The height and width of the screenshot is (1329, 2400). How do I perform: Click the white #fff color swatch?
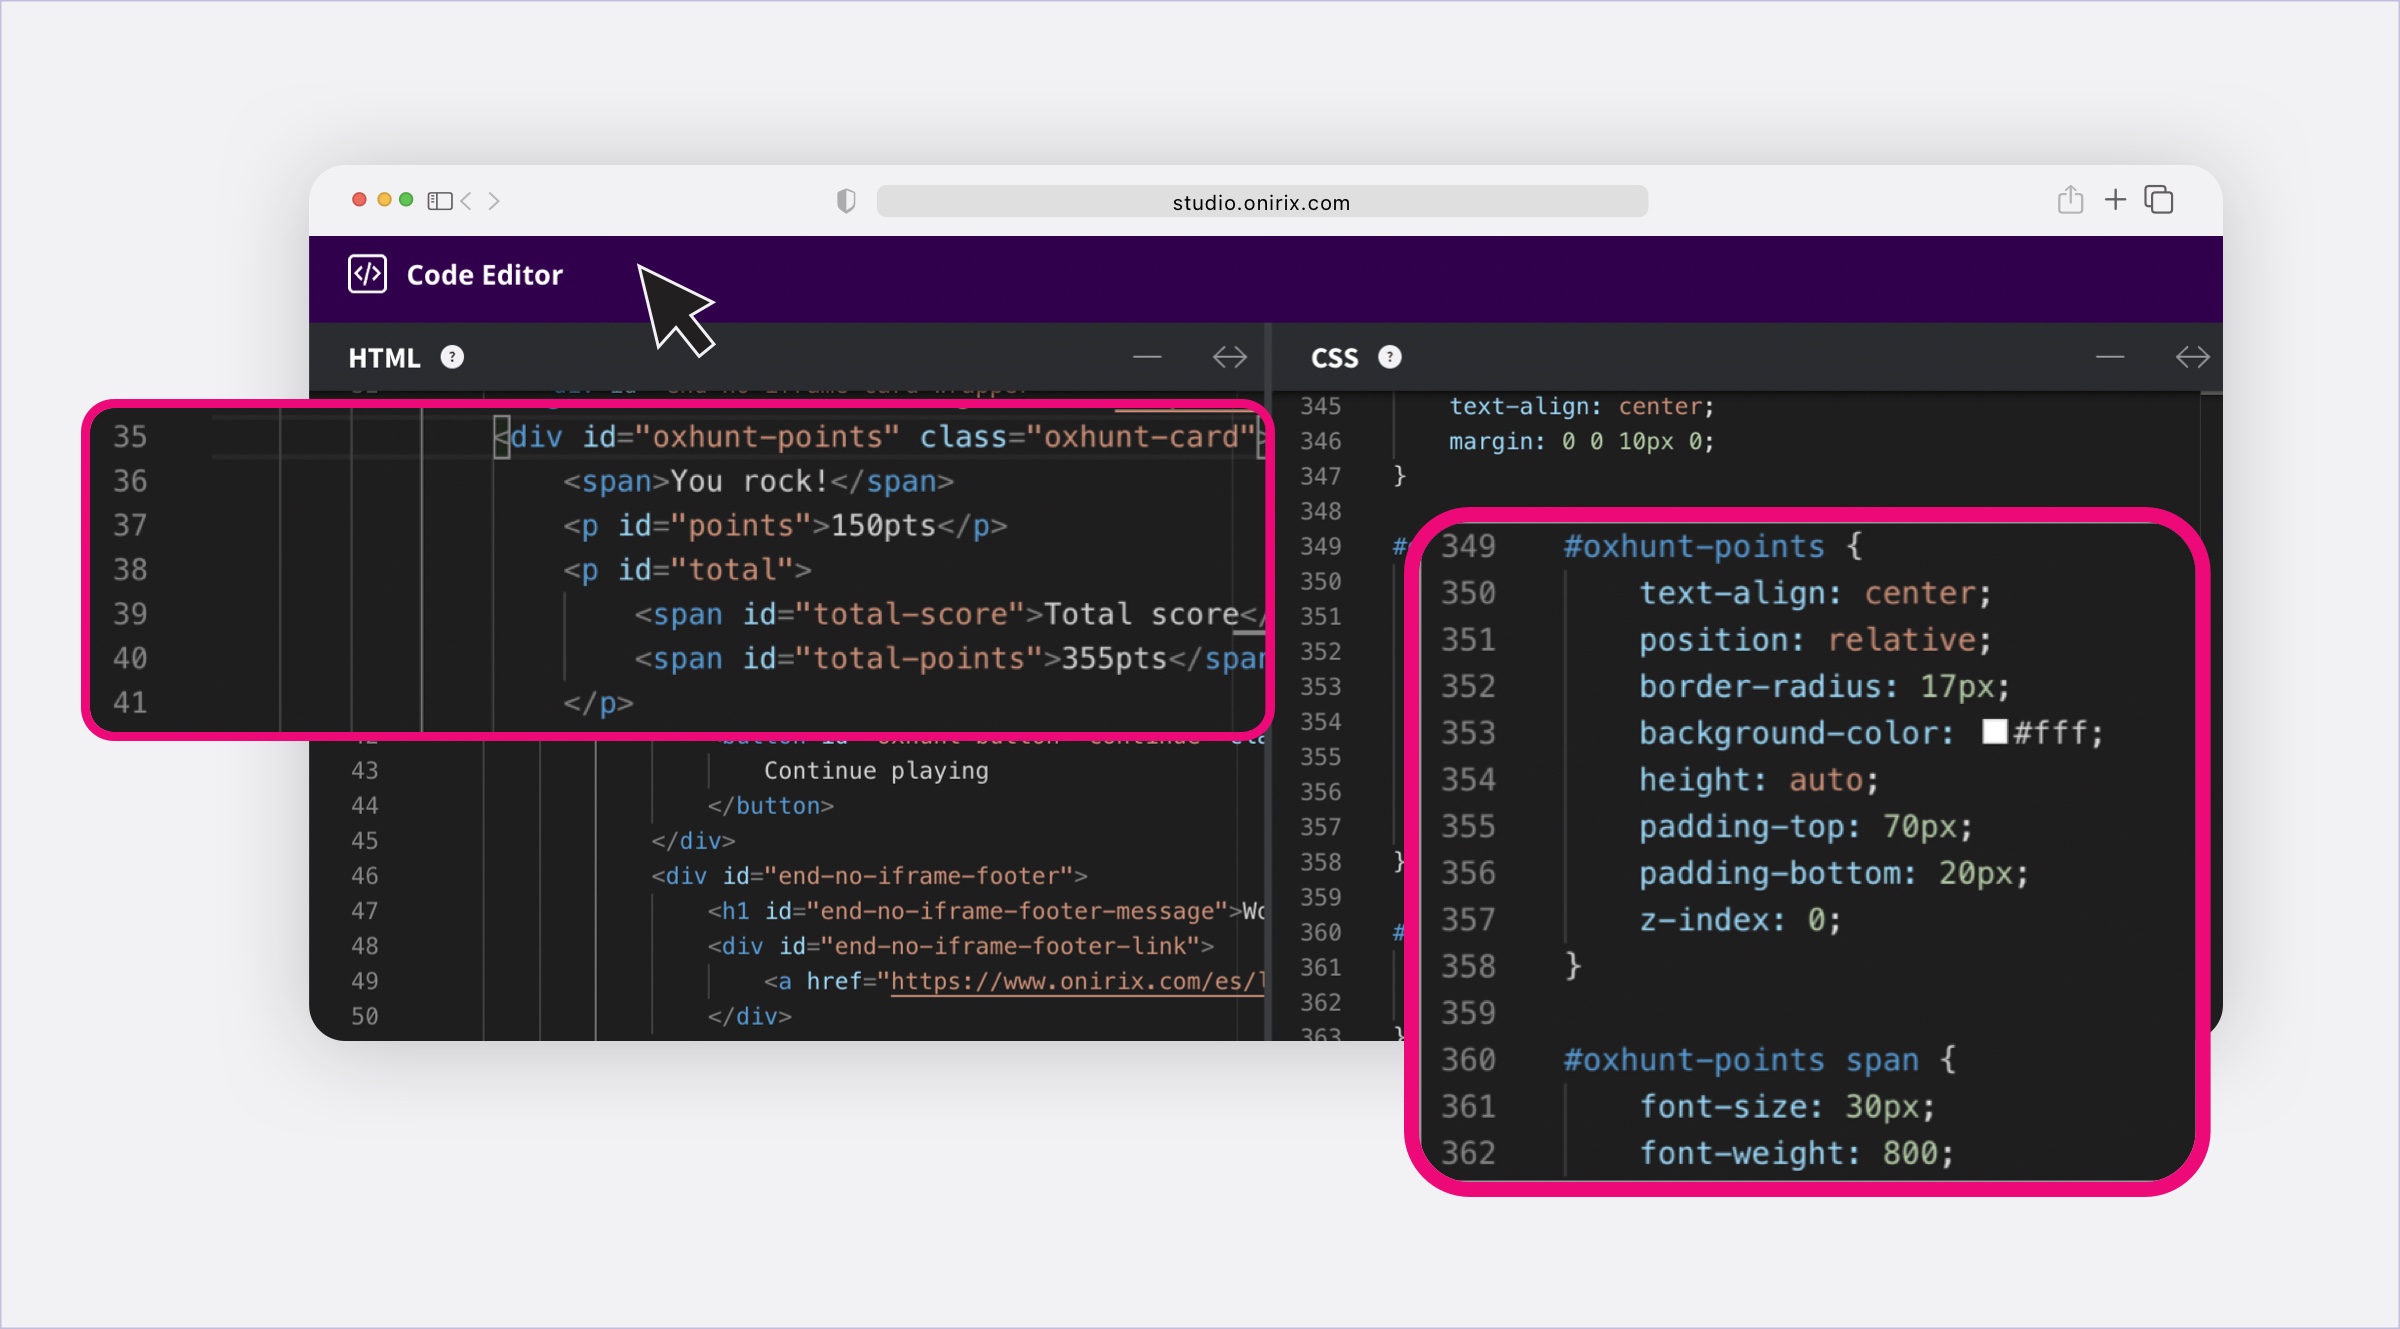click(x=1994, y=732)
